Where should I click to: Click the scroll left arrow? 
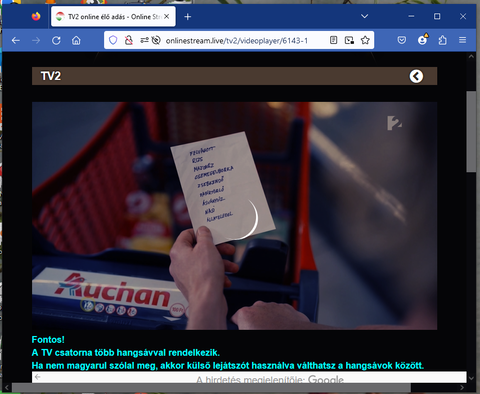click(6, 388)
